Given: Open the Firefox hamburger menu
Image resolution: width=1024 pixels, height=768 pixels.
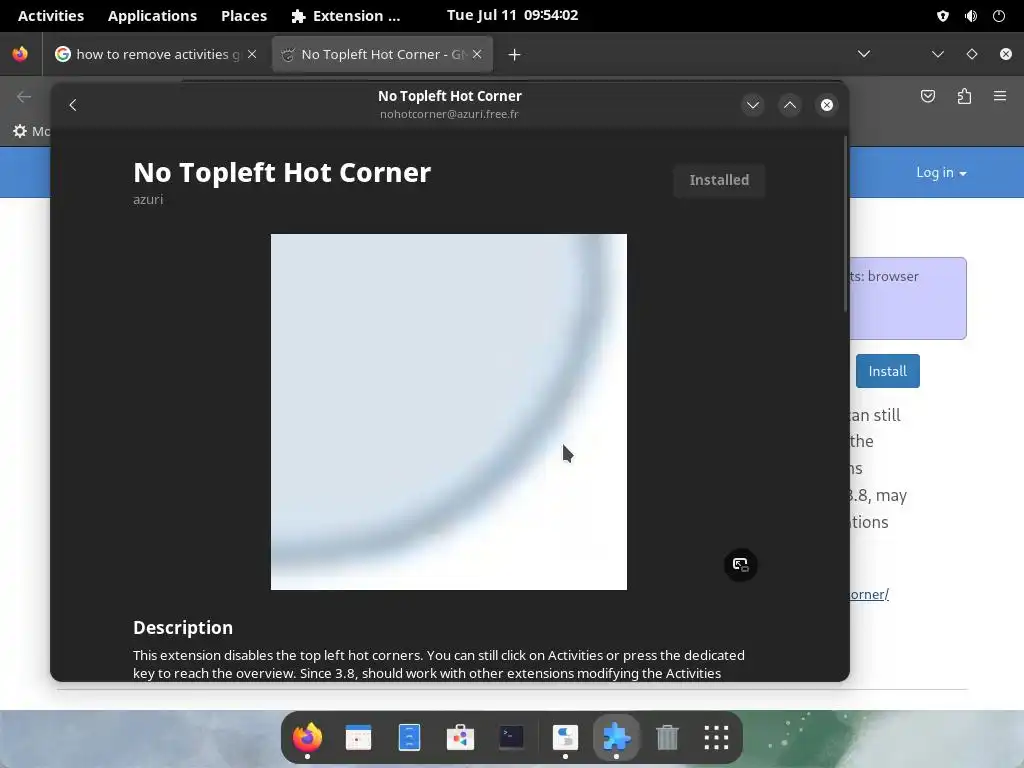Looking at the screenshot, I should (x=1000, y=97).
